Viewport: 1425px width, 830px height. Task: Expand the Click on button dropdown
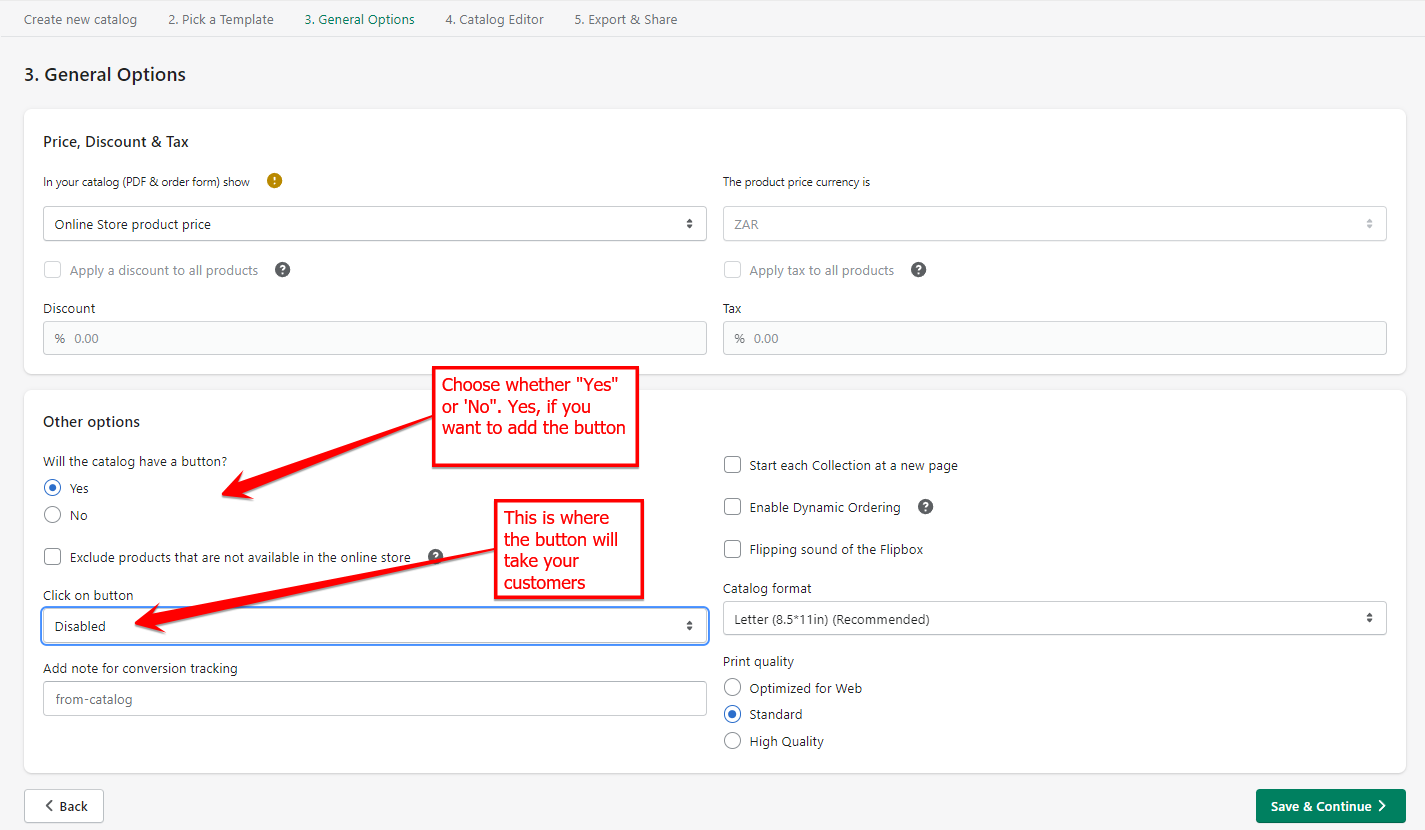click(374, 626)
